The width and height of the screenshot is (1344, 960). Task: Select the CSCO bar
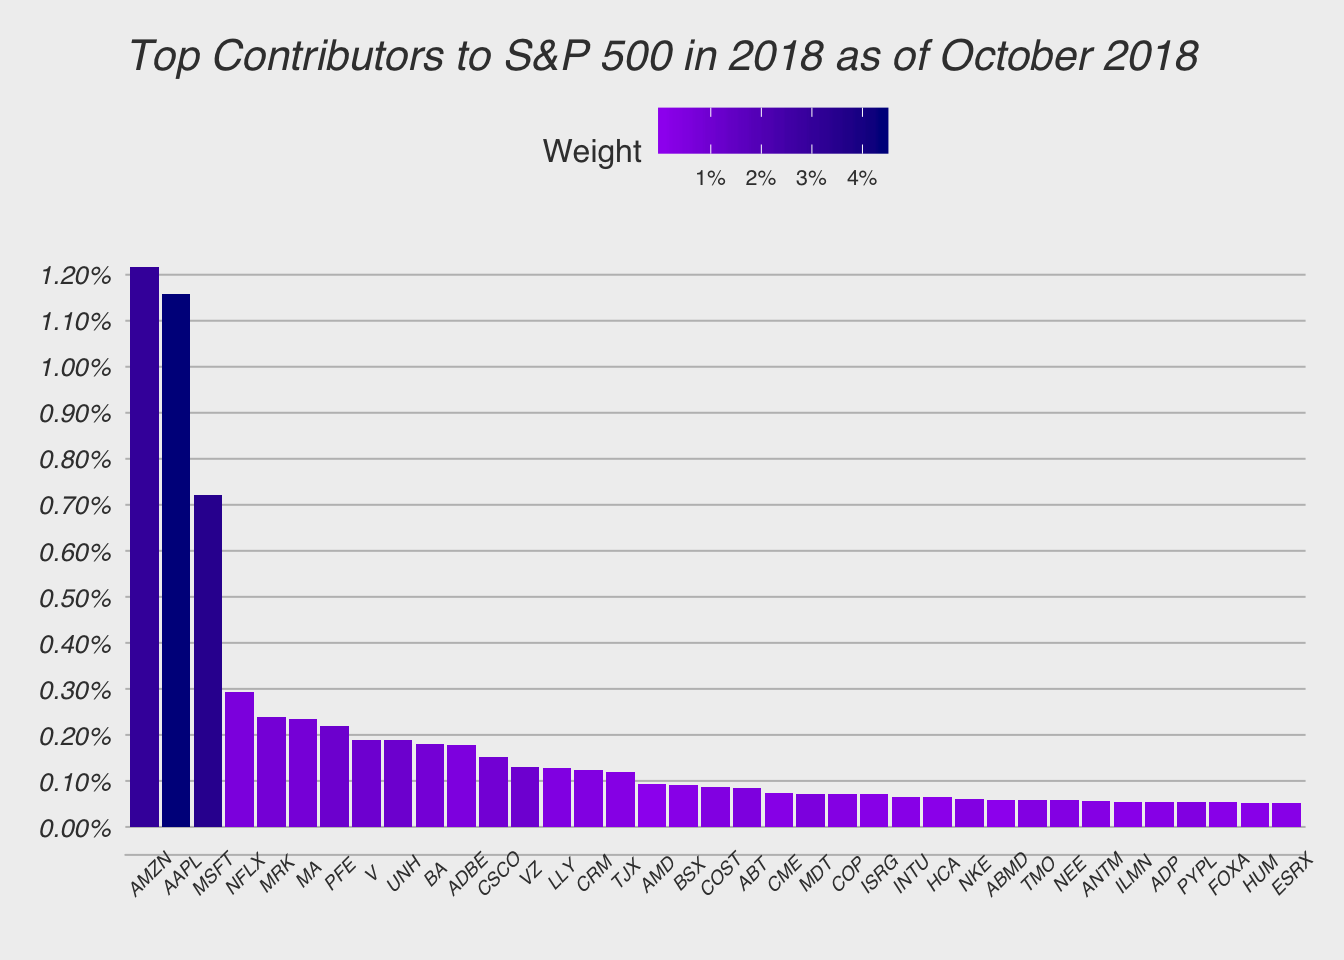point(493,792)
